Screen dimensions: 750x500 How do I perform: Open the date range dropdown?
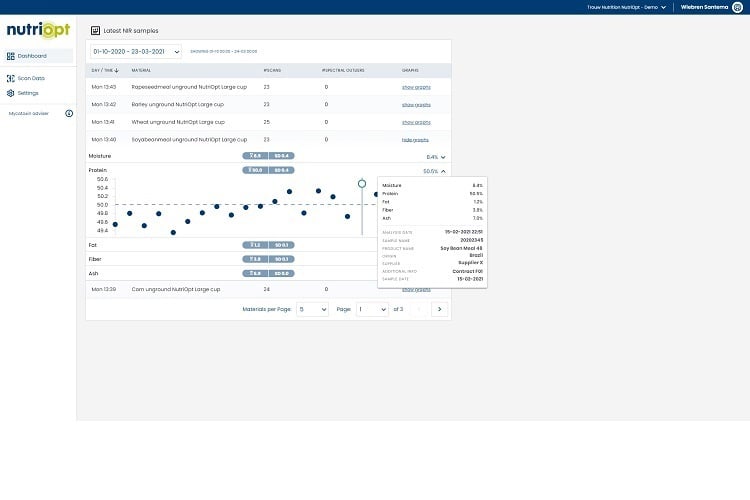tap(136, 51)
